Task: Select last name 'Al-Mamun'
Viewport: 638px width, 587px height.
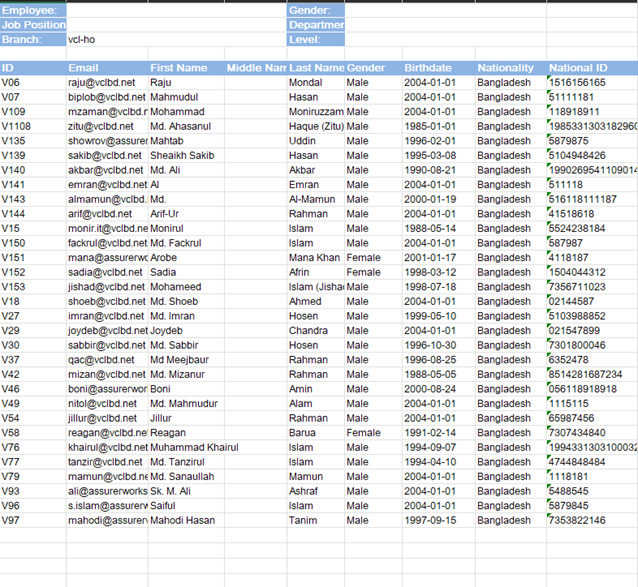Action: coord(316,200)
